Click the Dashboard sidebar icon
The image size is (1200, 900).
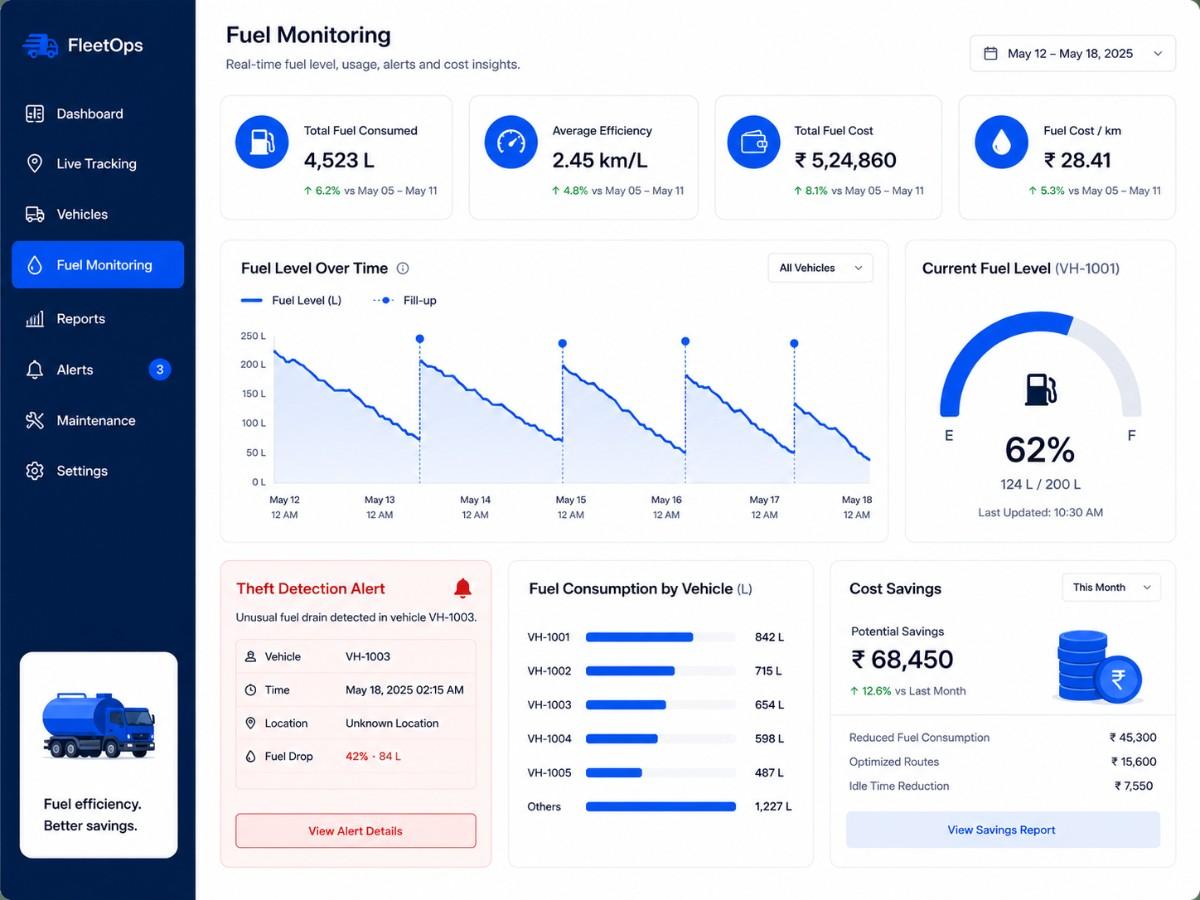(35, 114)
